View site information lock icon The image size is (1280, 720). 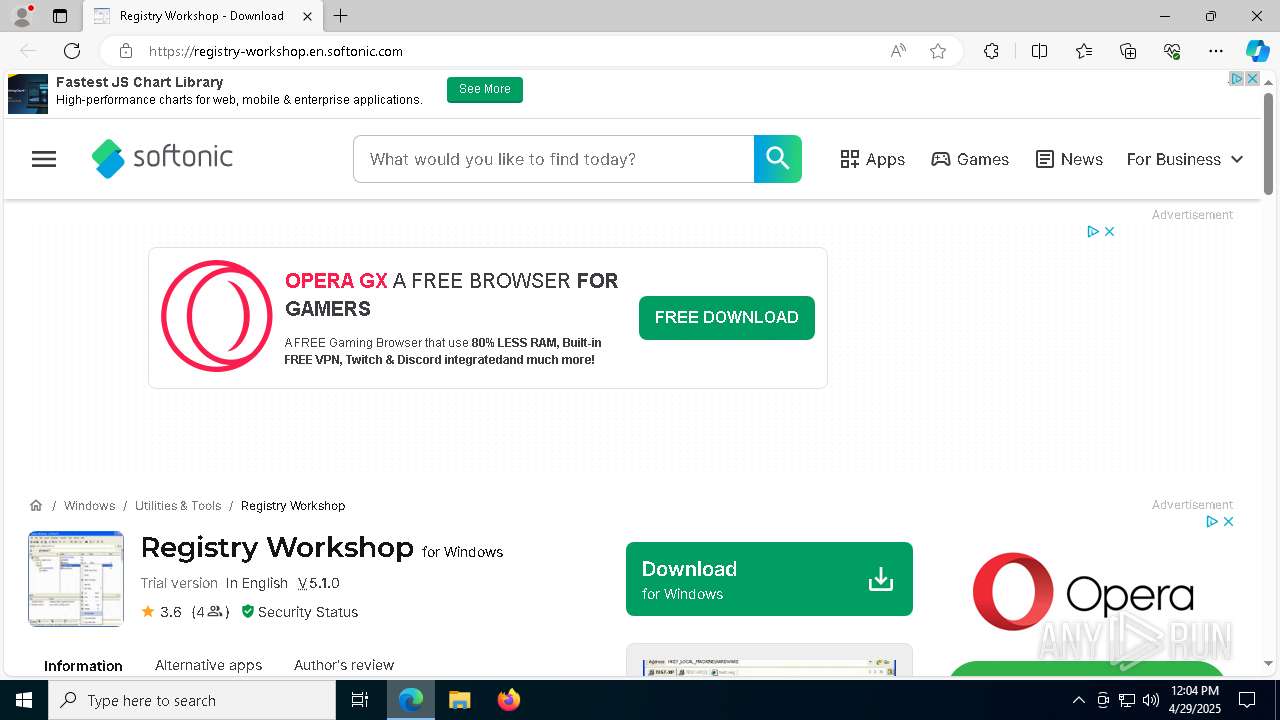pyautogui.click(x=125, y=51)
